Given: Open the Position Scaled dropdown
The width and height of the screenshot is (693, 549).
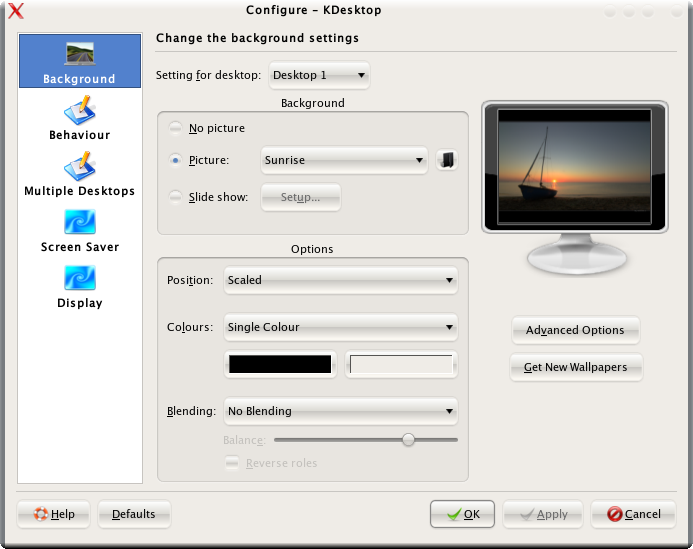Looking at the screenshot, I should 340,280.
